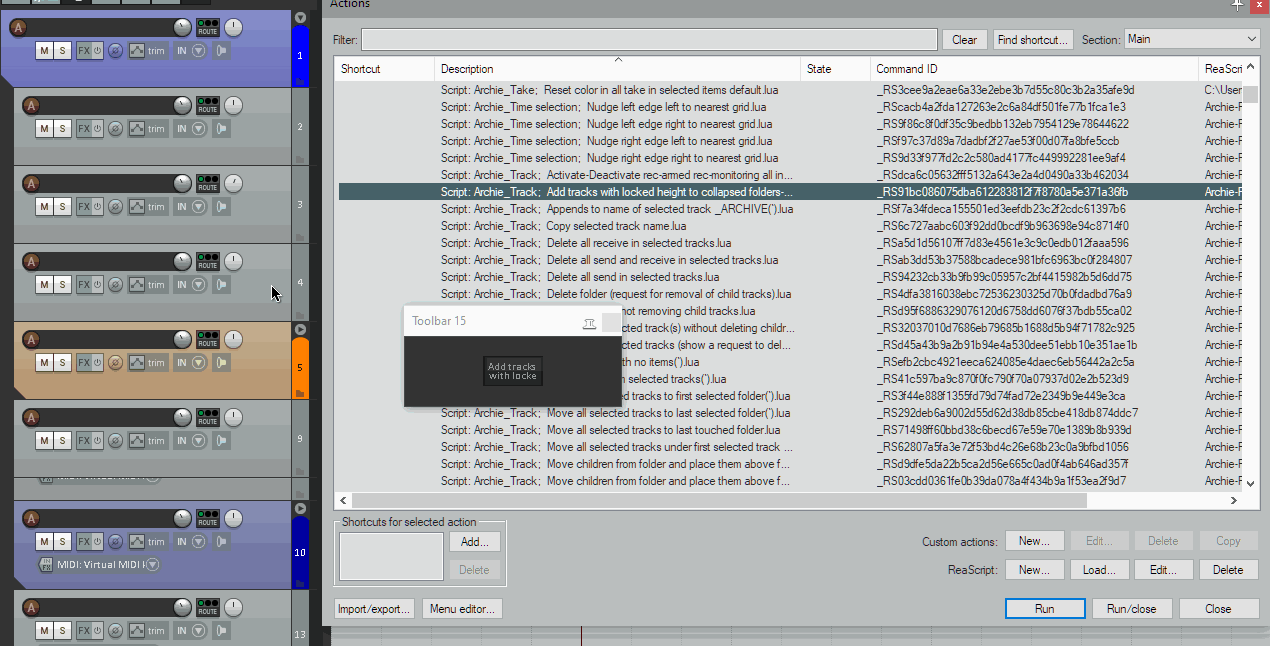The height and width of the screenshot is (646, 1270).
Task: Arm track 2 for recording
Action: pyautogui.click(x=31, y=105)
